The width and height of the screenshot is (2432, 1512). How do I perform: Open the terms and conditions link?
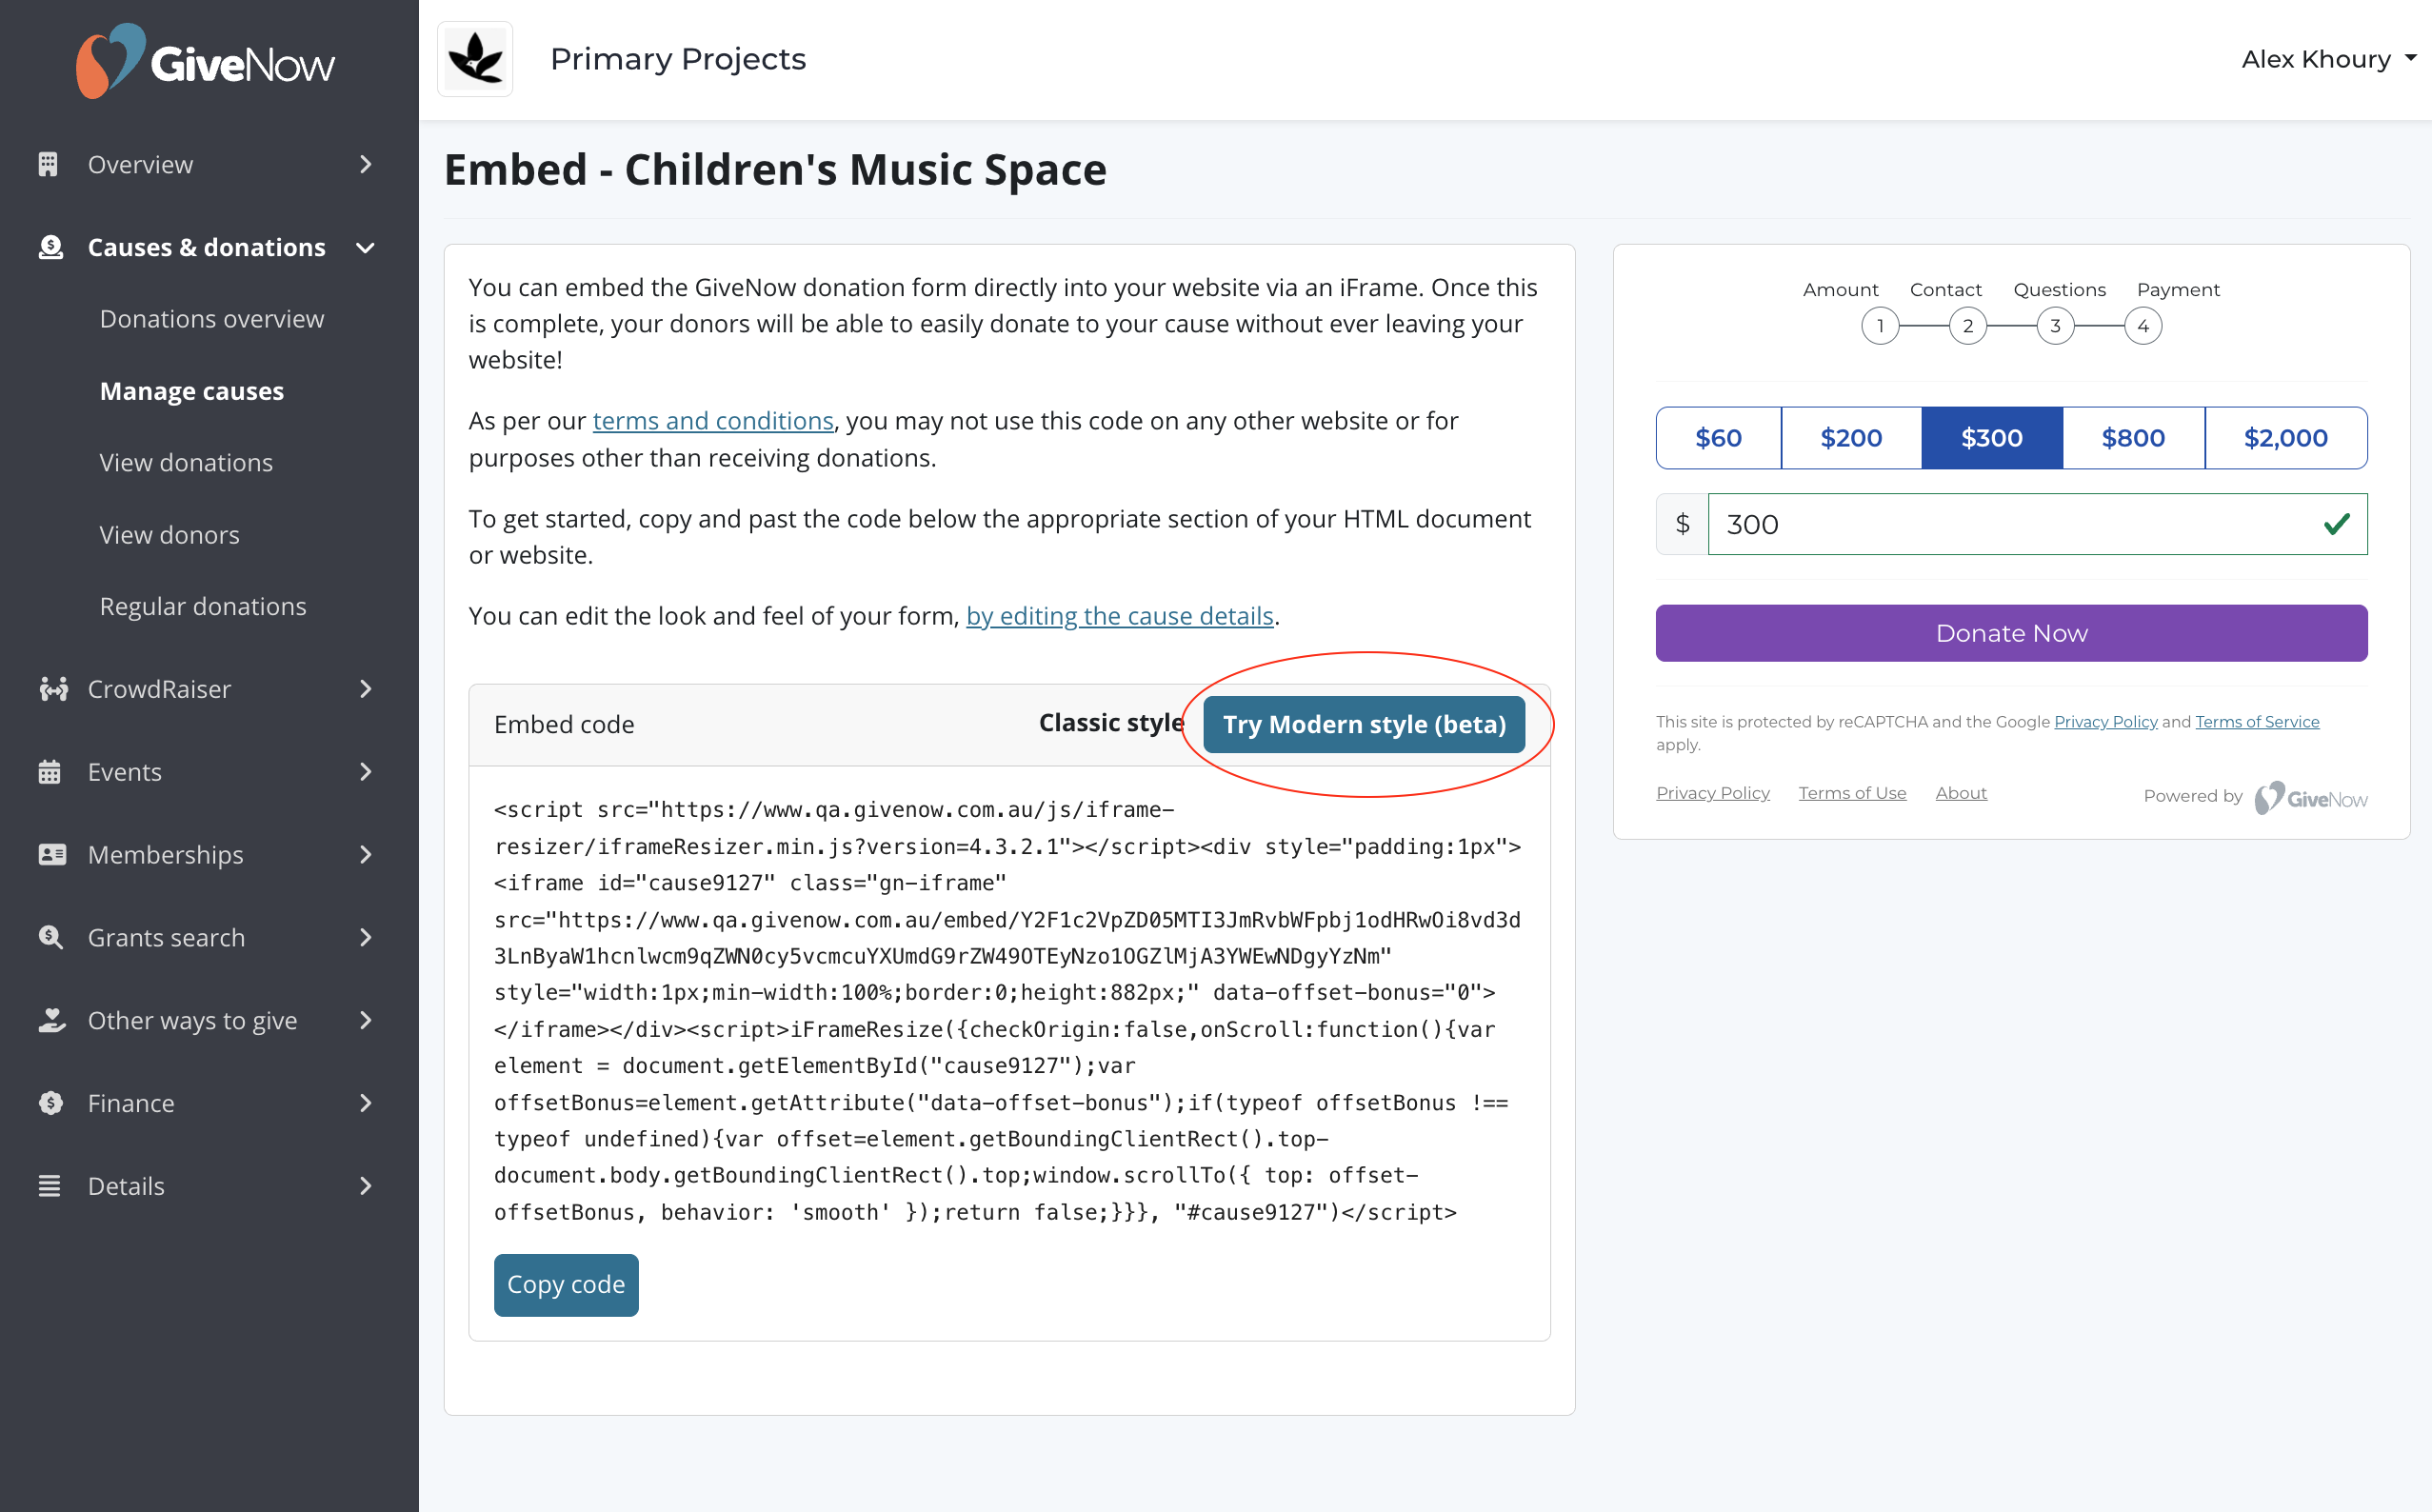[713, 421]
